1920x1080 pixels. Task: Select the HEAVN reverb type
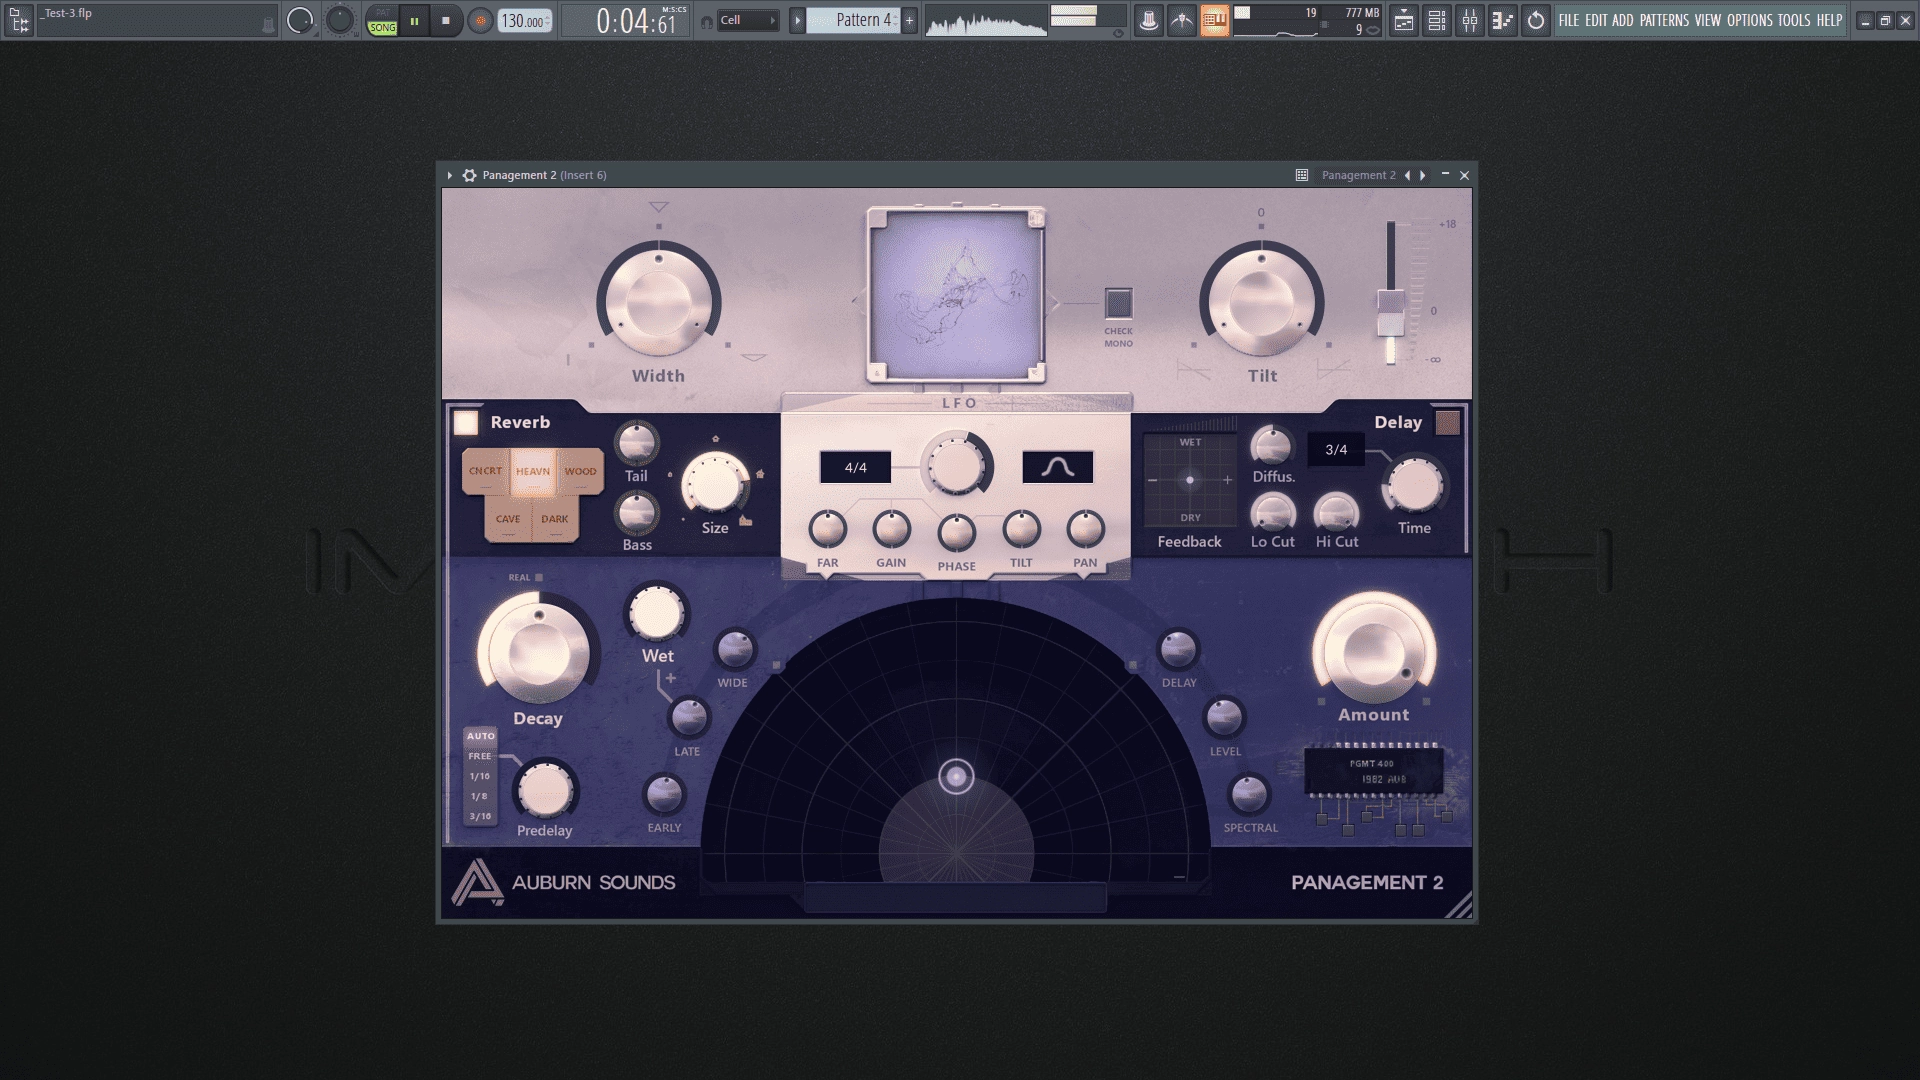coord(533,471)
